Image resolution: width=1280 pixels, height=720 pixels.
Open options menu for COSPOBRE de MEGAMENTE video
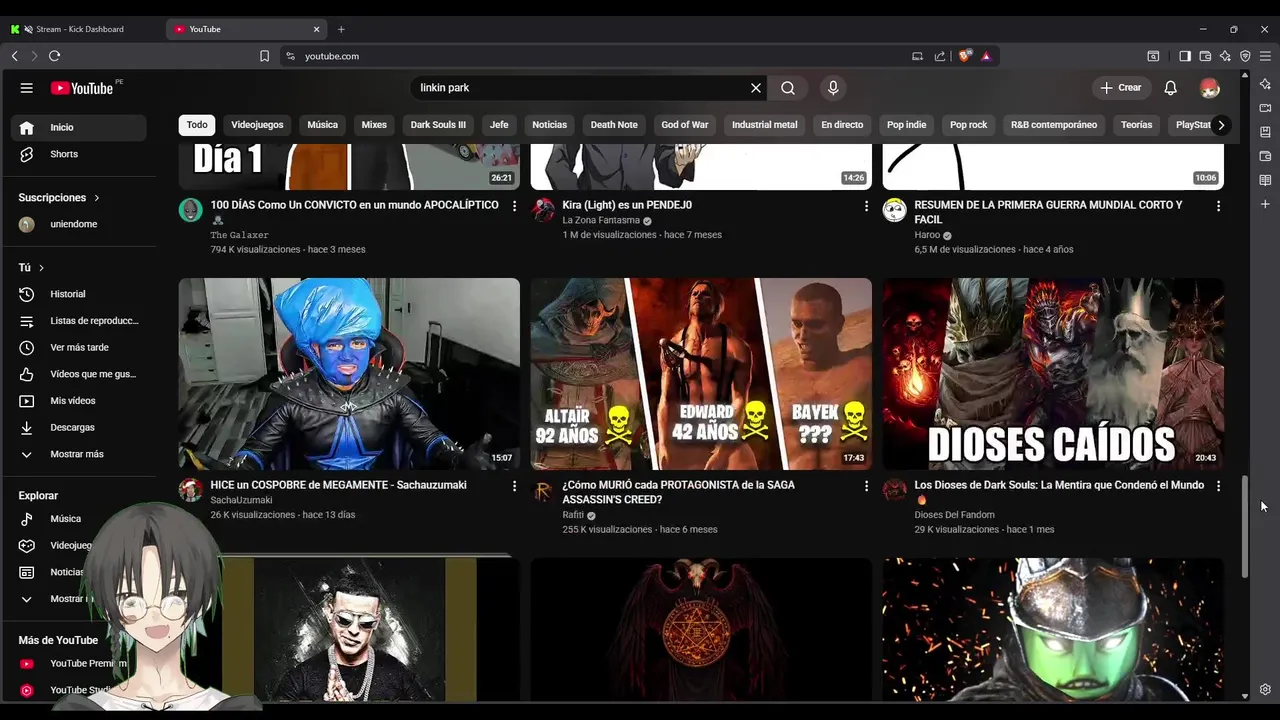[515, 486]
